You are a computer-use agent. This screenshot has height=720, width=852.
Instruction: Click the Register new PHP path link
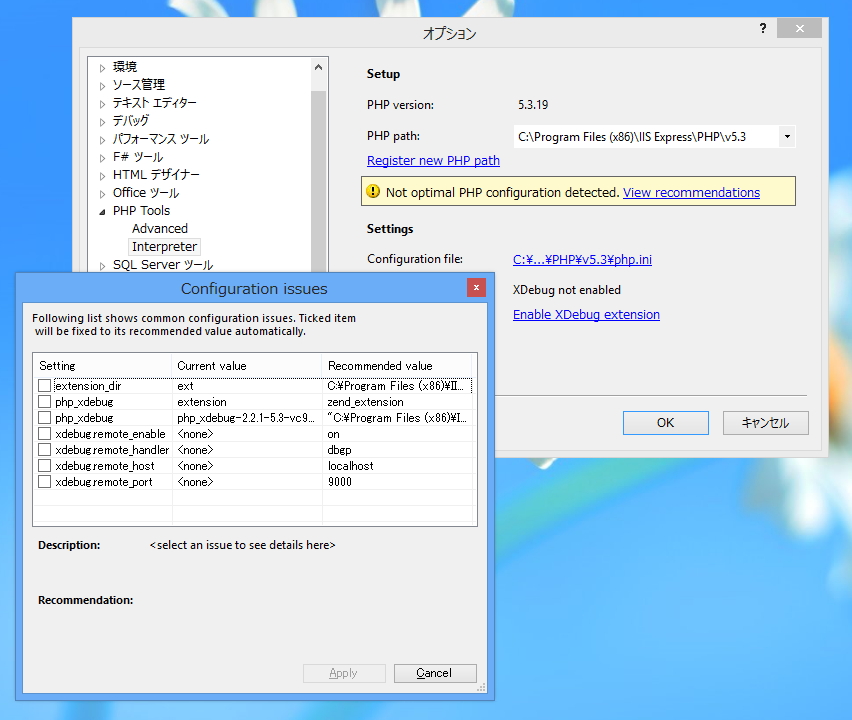[x=433, y=160]
